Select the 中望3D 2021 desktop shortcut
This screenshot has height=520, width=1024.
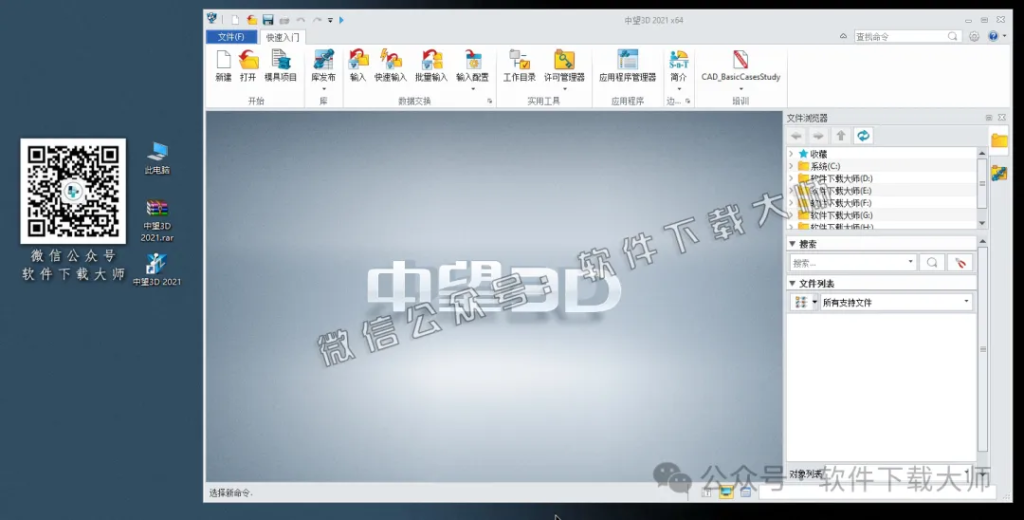click(157, 270)
